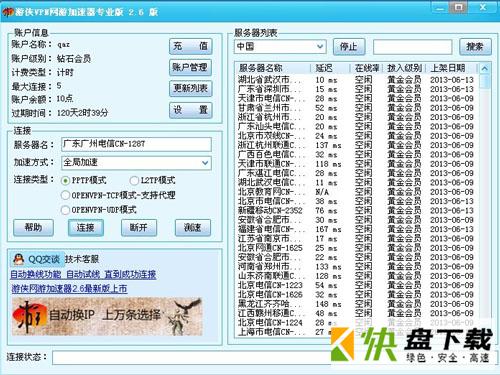The width and height of the screenshot is (500, 375).
Task: Select server row 北京网通CN-1625
Action: tap(356, 248)
